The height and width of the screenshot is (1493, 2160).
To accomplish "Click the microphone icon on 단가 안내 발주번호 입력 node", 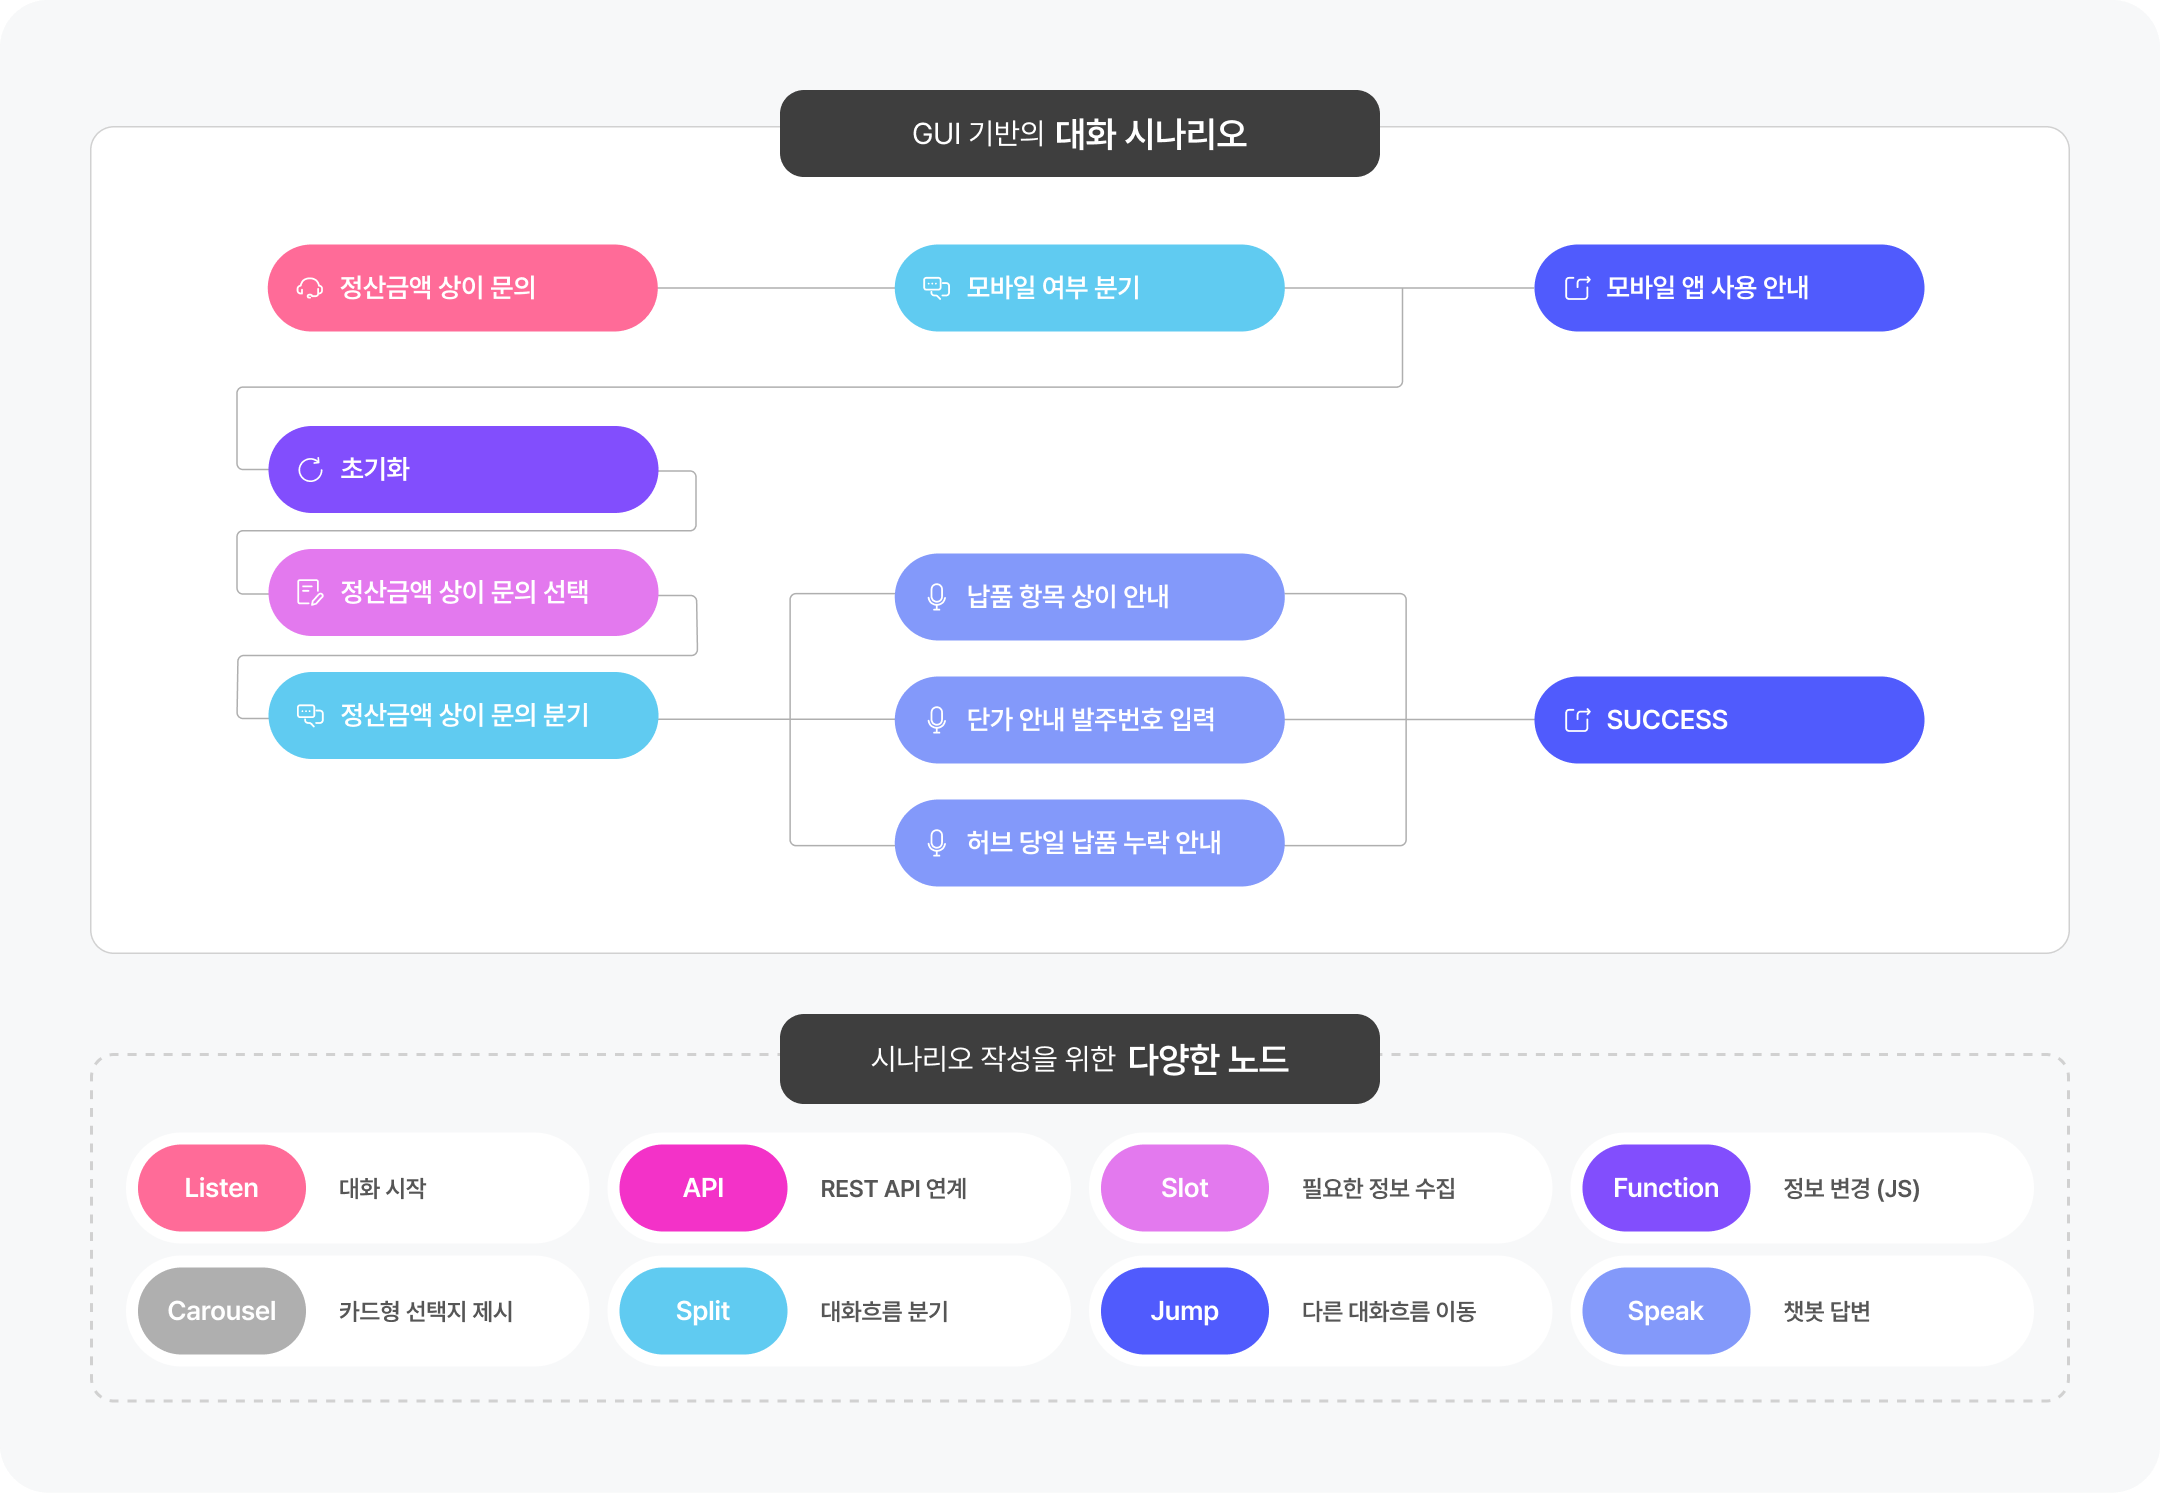I will pos(937,720).
